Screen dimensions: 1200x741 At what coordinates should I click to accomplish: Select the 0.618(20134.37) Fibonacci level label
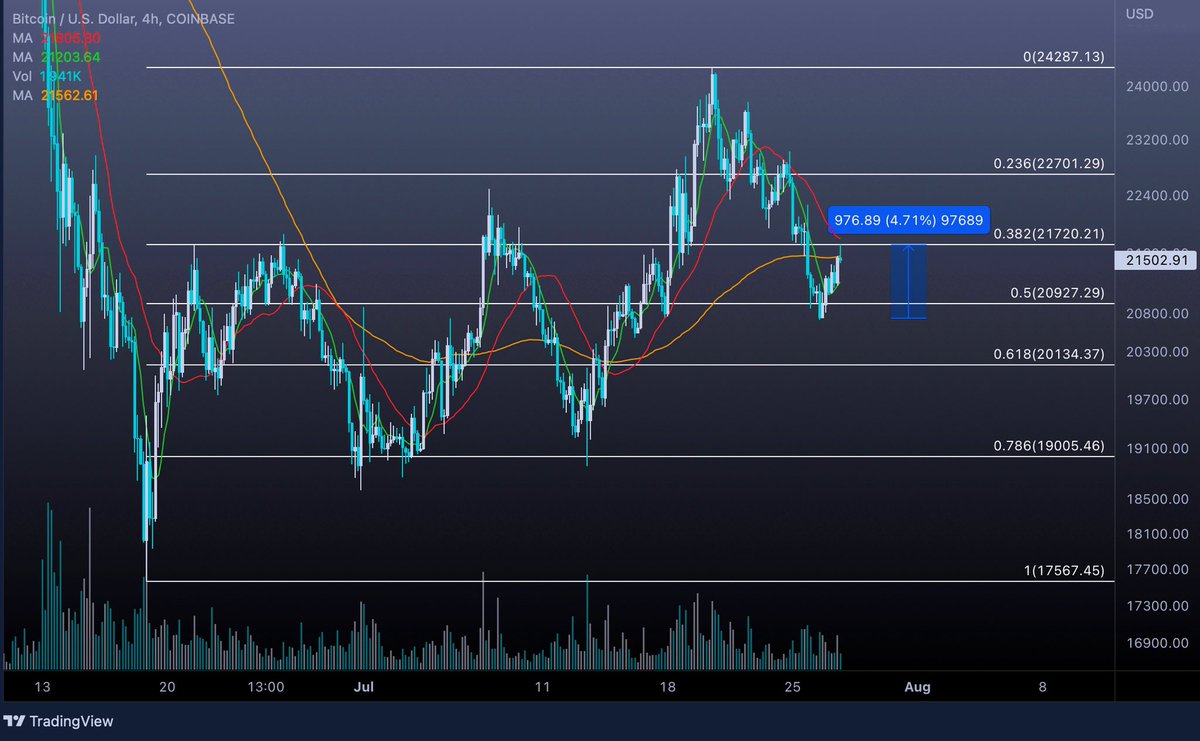(1049, 354)
